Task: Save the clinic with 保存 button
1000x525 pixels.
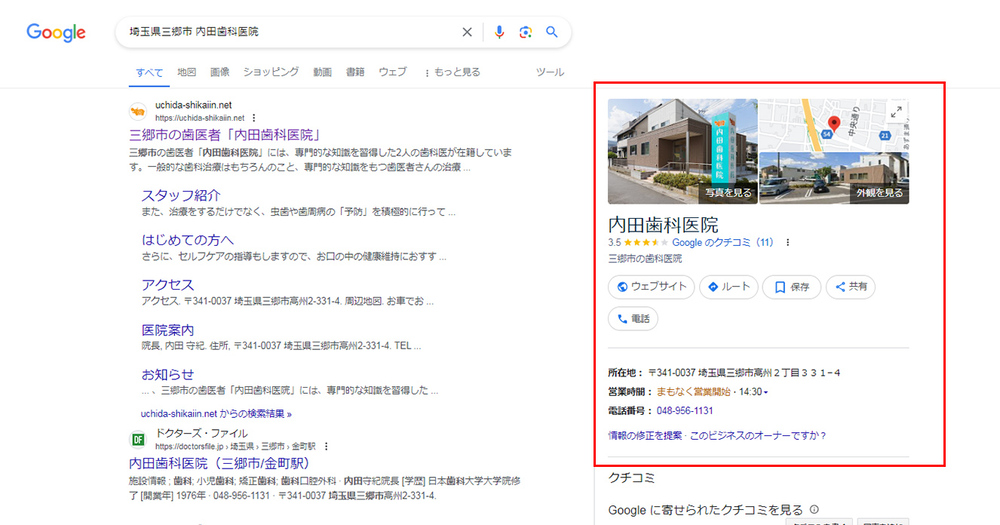Action: pyautogui.click(x=791, y=287)
